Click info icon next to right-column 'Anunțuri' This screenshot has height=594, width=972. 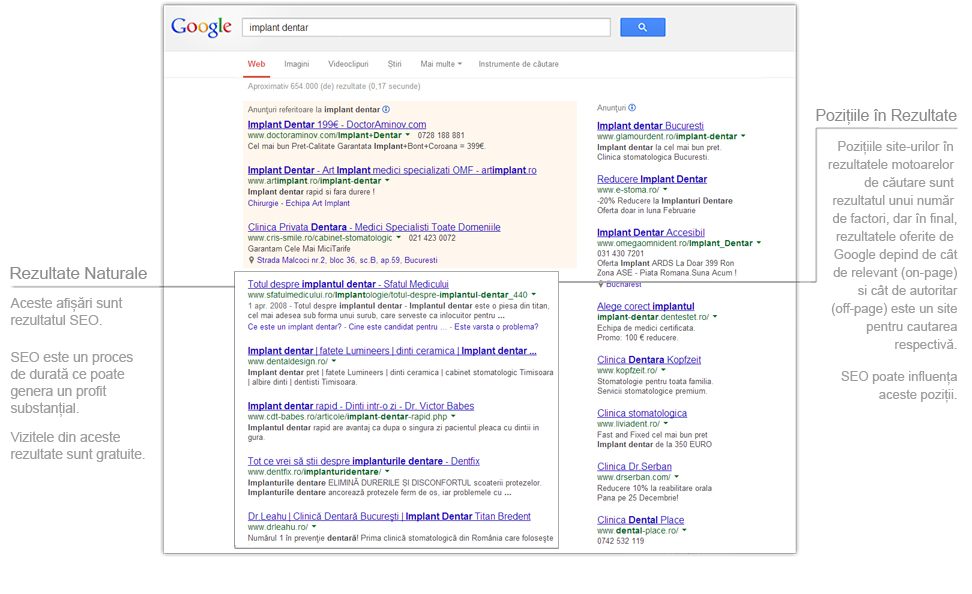click(632, 108)
